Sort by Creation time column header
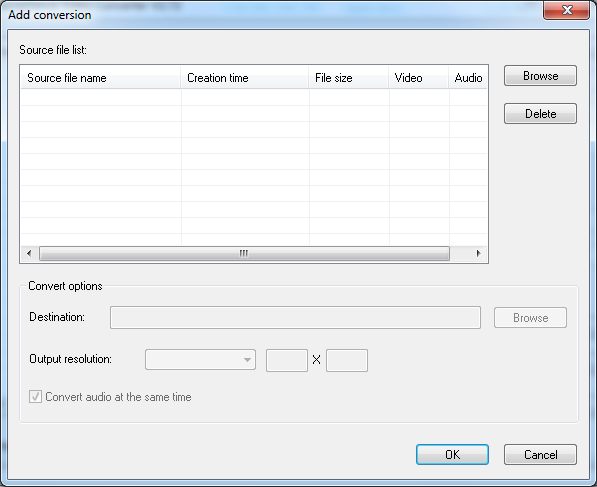 click(244, 78)
